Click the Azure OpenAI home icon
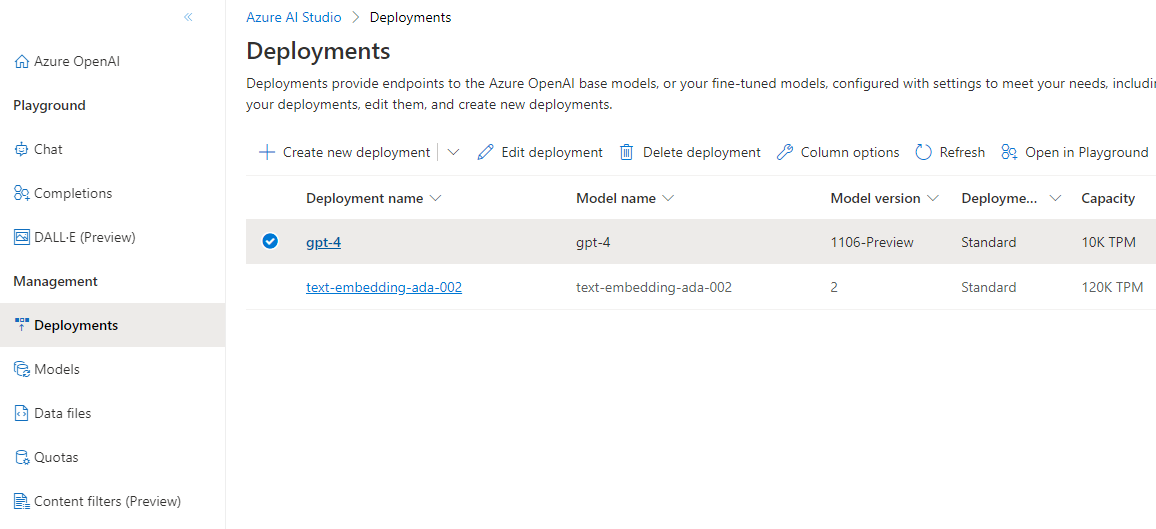This screenshot has height=529, width=1156. 21,61
